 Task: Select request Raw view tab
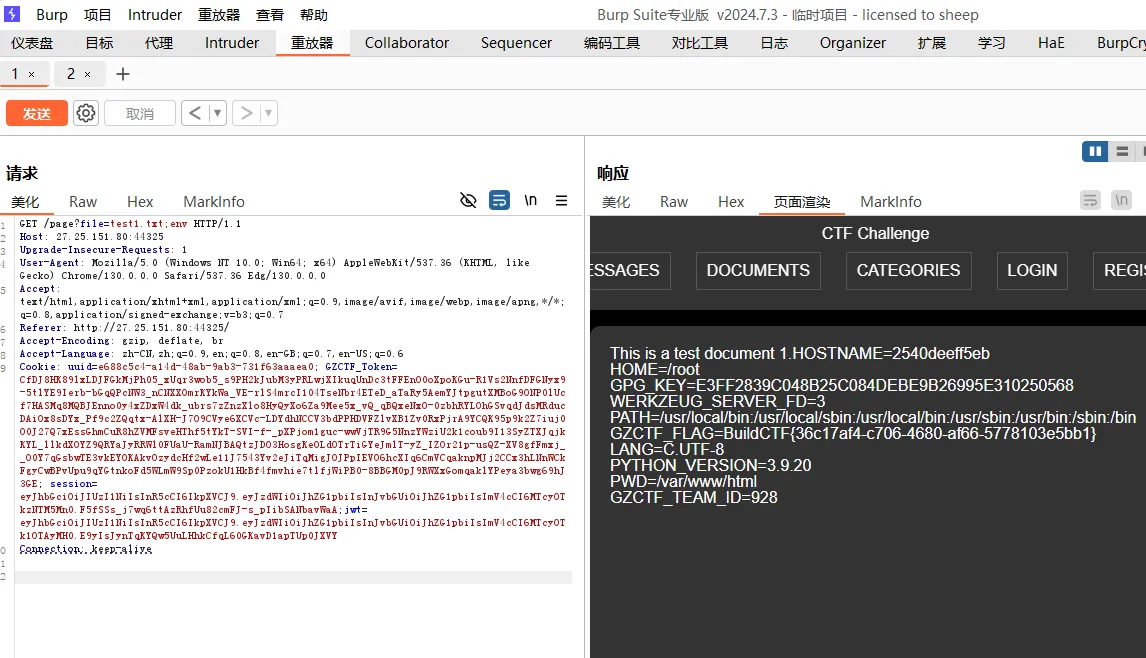(83, 202)
